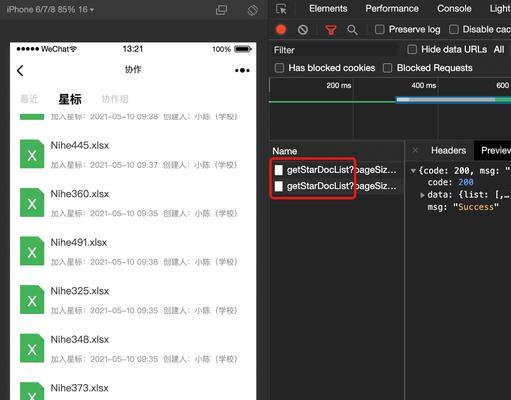Clear the network log
Screen dimensions: 511x400
[x=303, y=30]
